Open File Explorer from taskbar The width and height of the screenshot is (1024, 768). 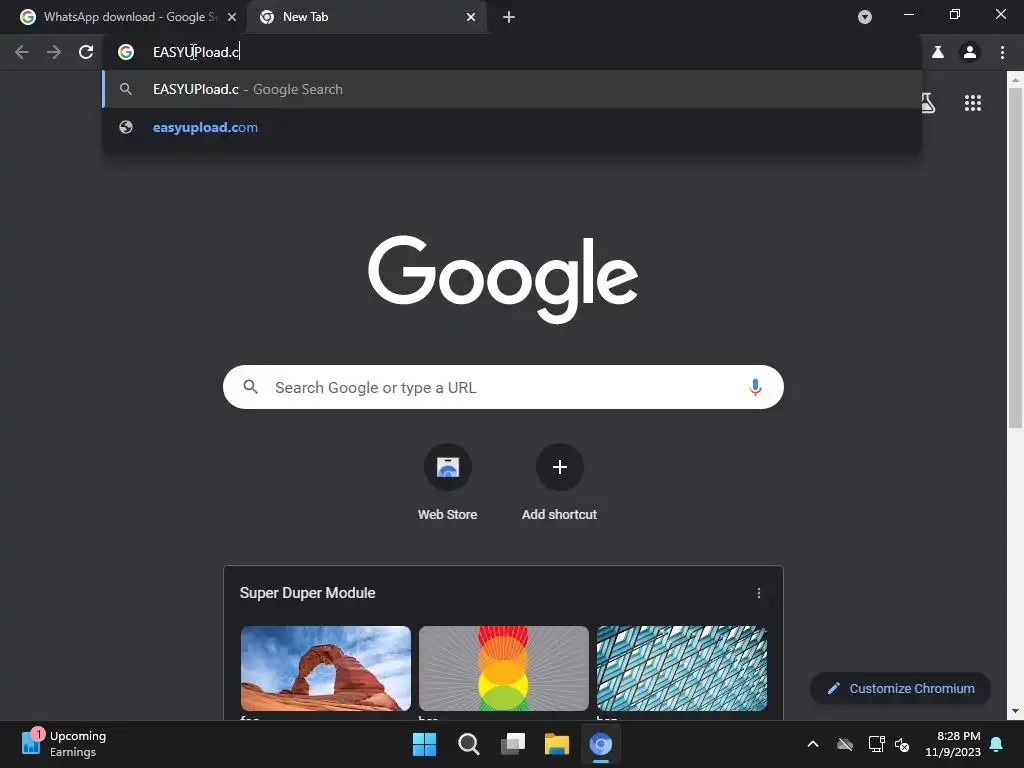(x=557, y=744)
